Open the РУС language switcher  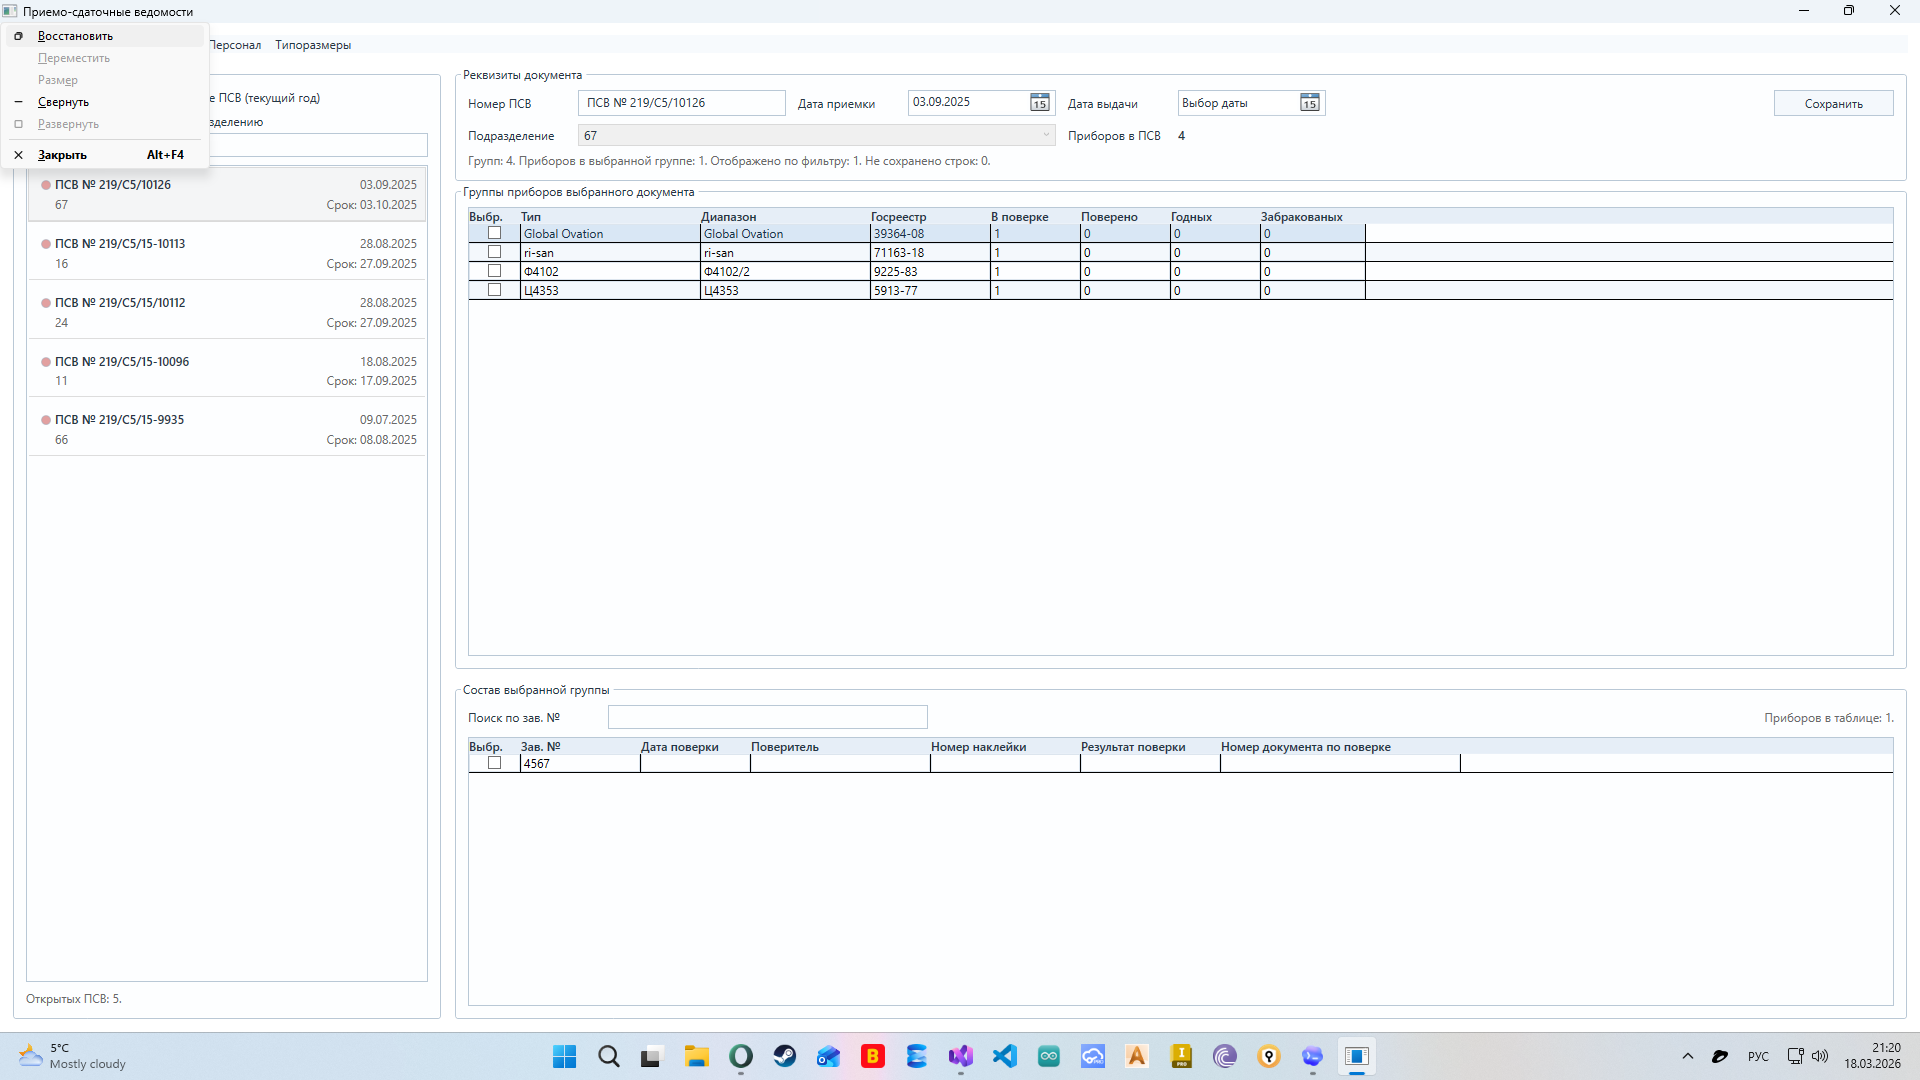[x=1758, y=1056]
